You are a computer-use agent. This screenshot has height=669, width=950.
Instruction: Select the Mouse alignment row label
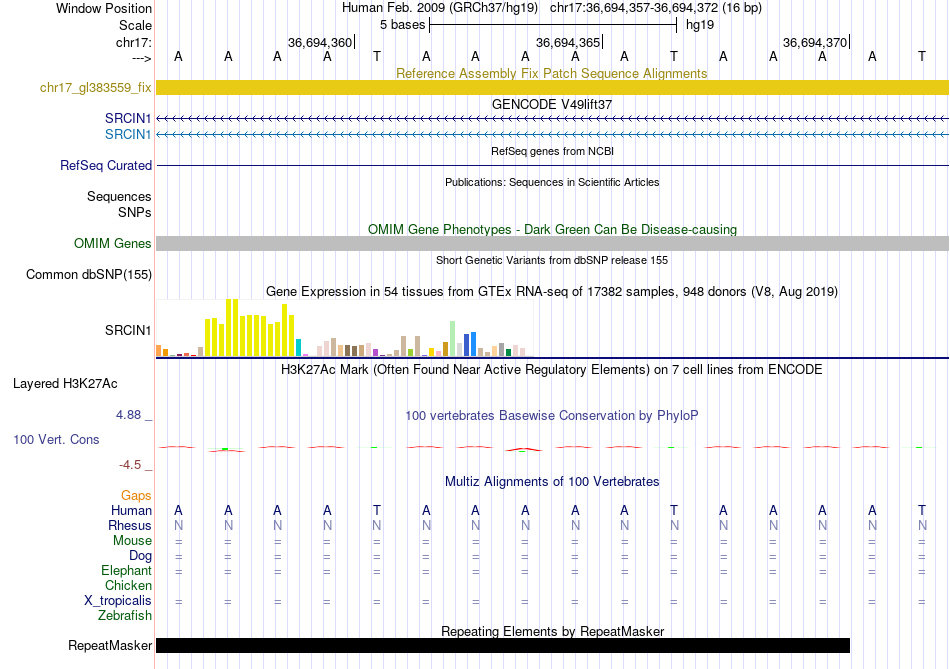[x=132, y=541]
